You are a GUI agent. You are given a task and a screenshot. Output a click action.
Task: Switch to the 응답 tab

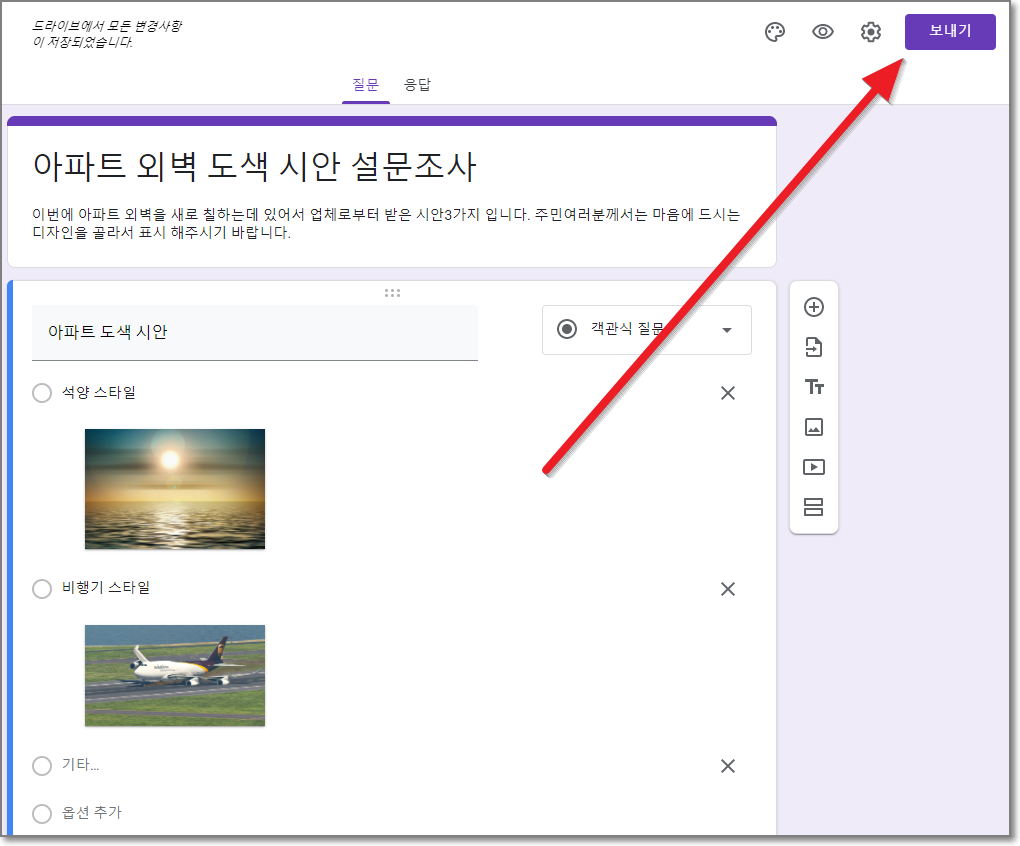418,85
